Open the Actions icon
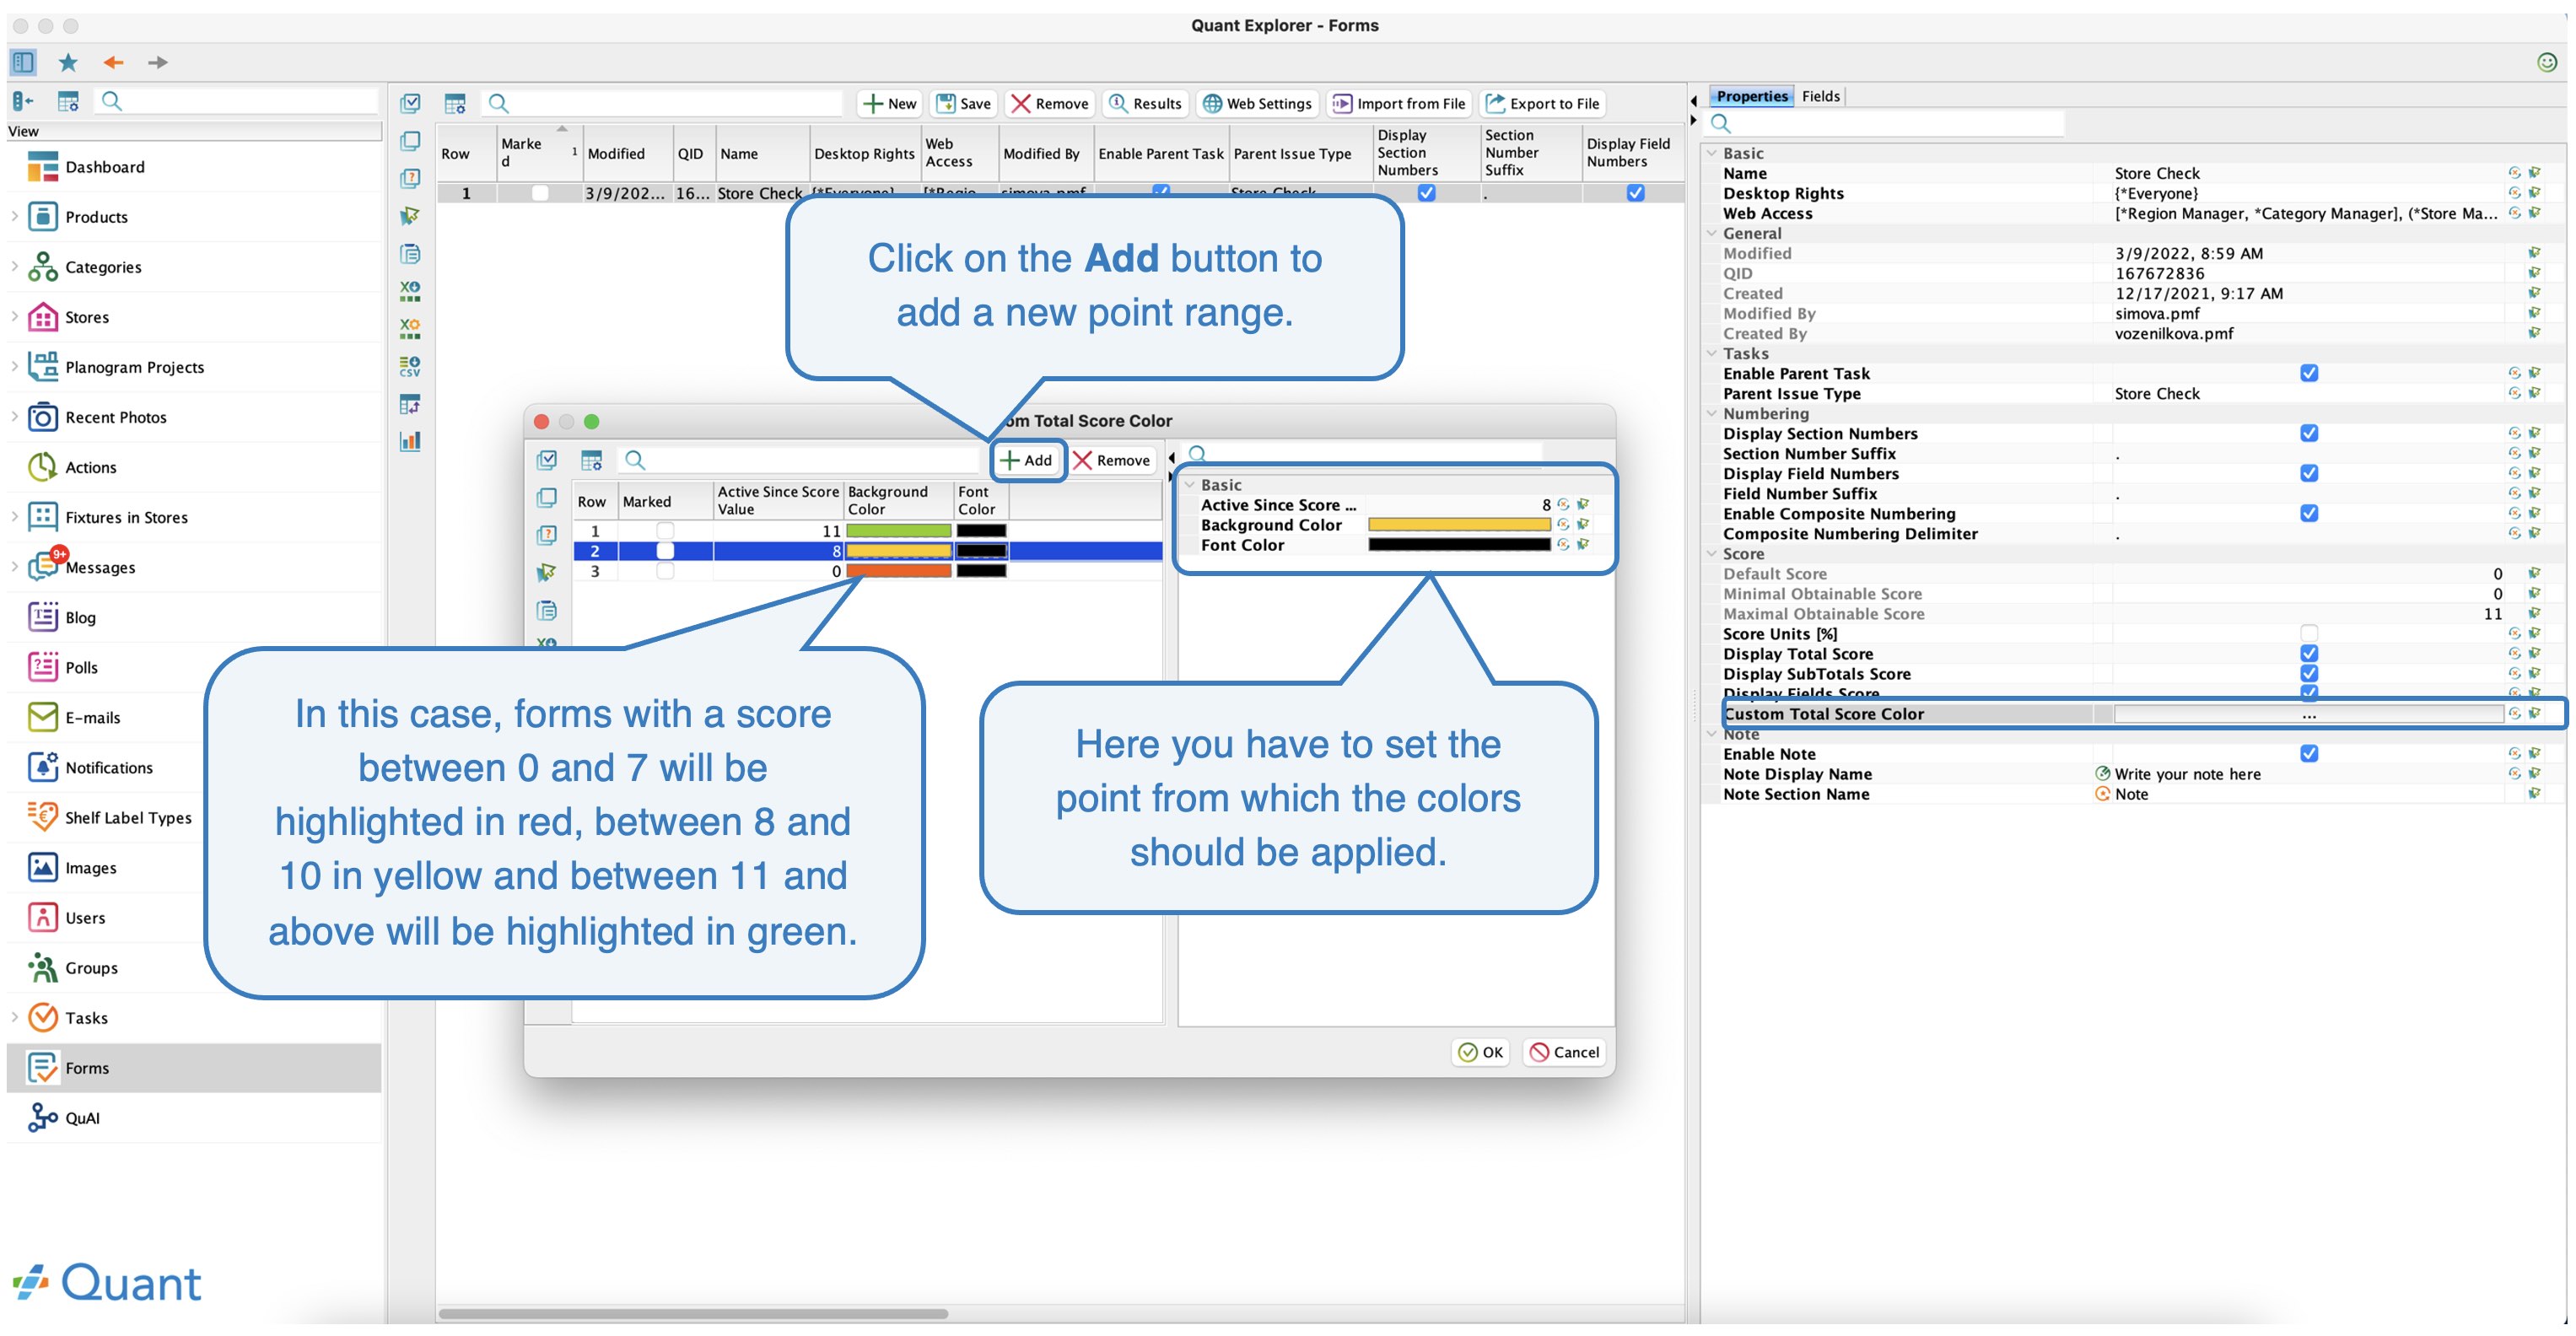 tap(42, 467)
